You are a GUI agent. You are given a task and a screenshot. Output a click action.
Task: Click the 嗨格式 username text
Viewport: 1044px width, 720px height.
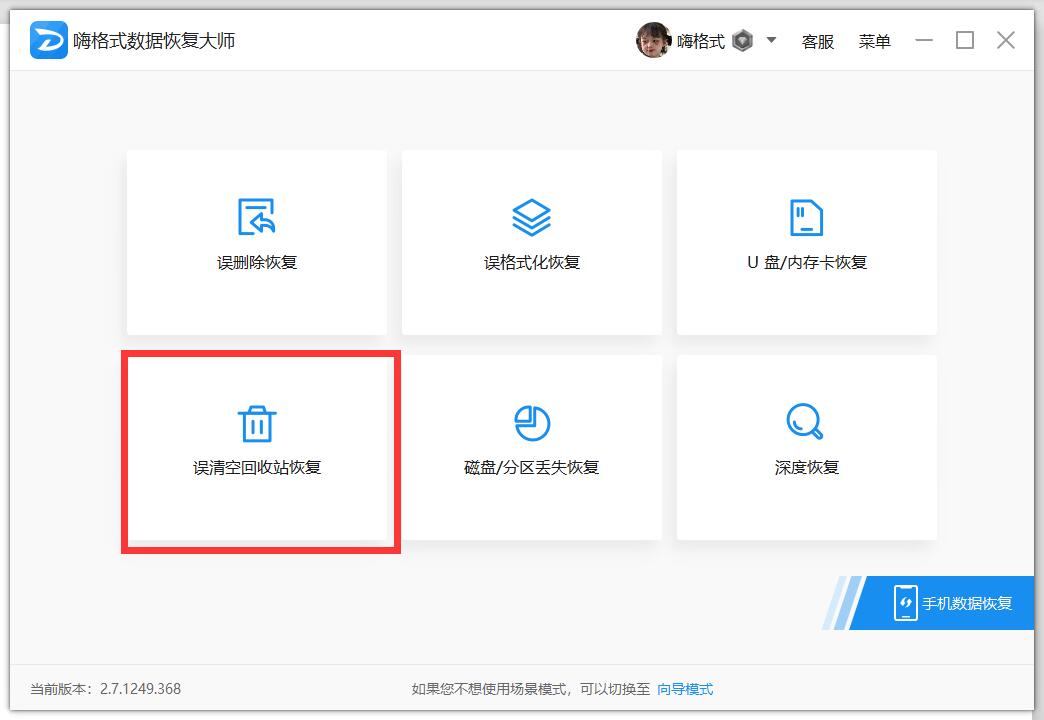[x=700, y=41]
